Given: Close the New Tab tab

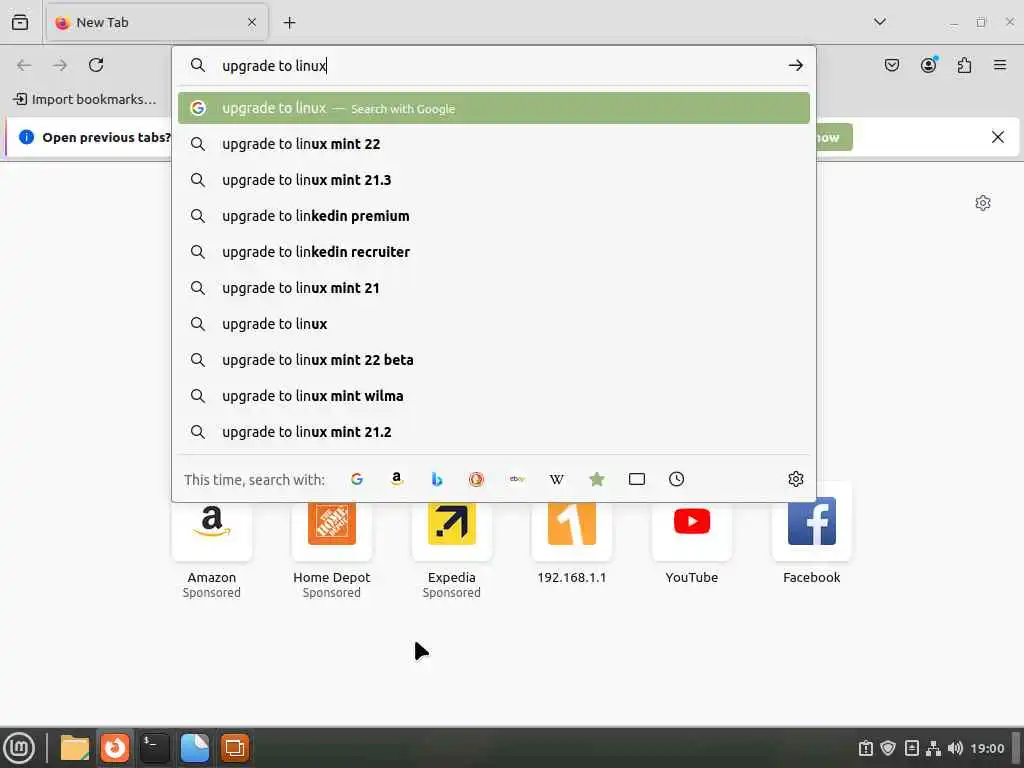Looking at the screenshot, I should [251, 22].
